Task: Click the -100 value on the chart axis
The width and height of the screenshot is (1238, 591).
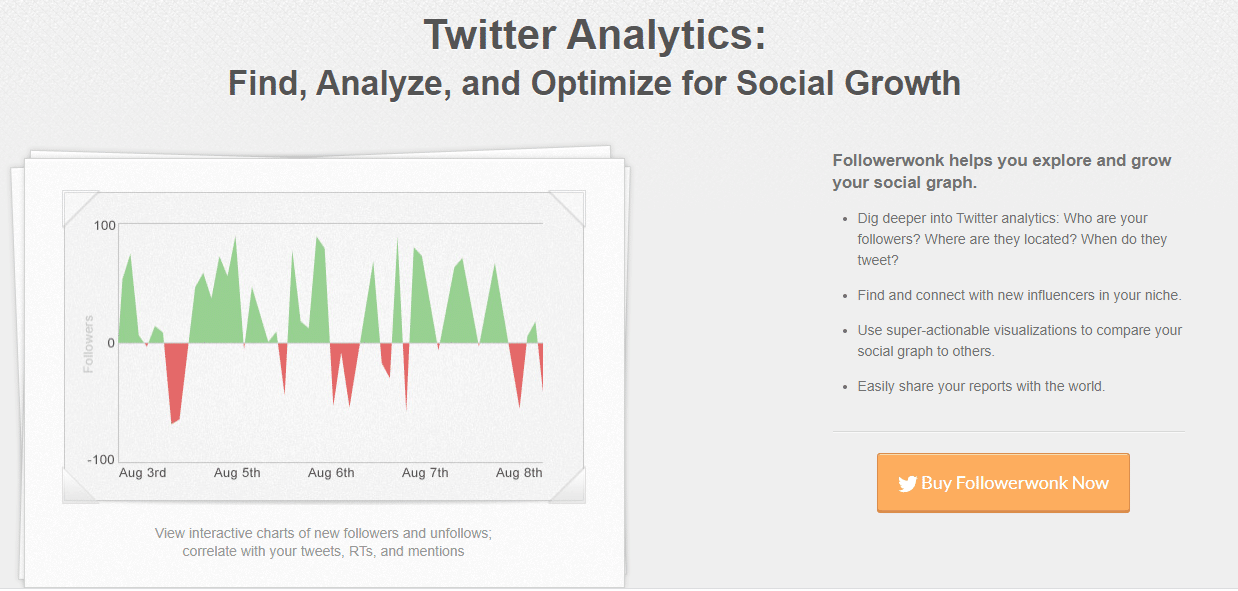Action: click(101, 459)
